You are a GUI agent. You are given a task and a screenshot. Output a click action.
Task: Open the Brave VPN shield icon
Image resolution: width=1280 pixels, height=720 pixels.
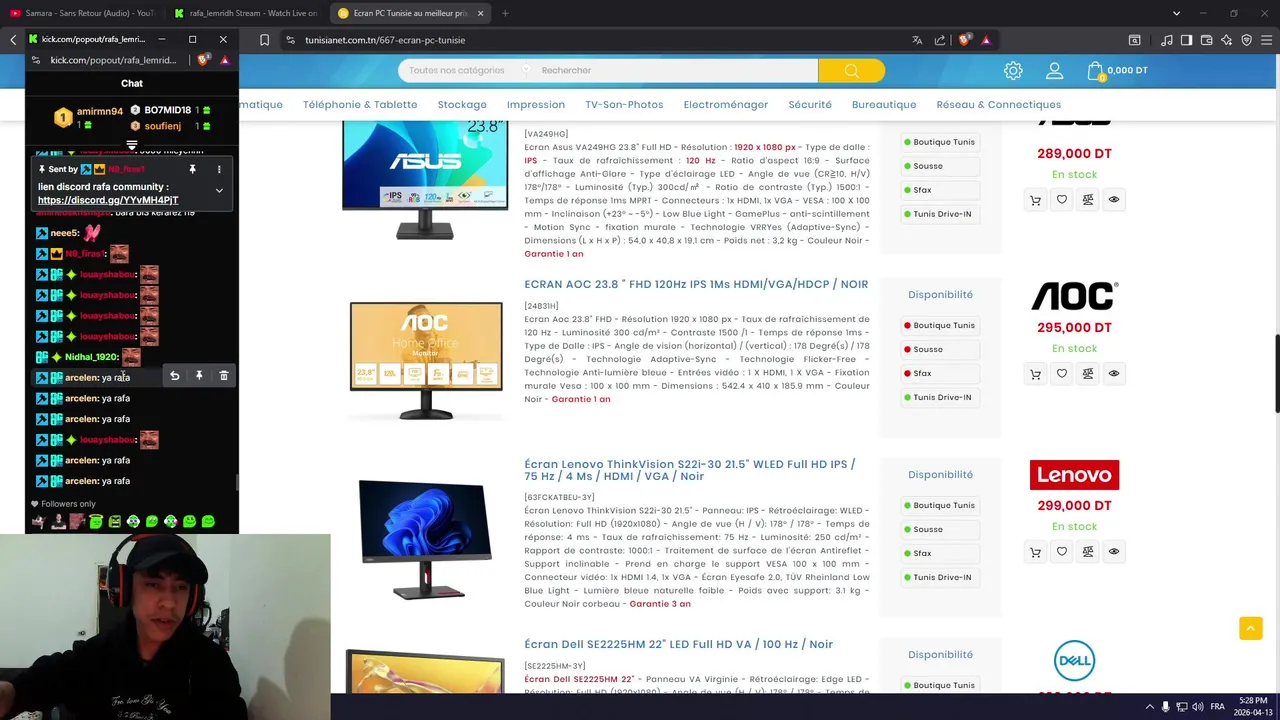[1246, 40]
